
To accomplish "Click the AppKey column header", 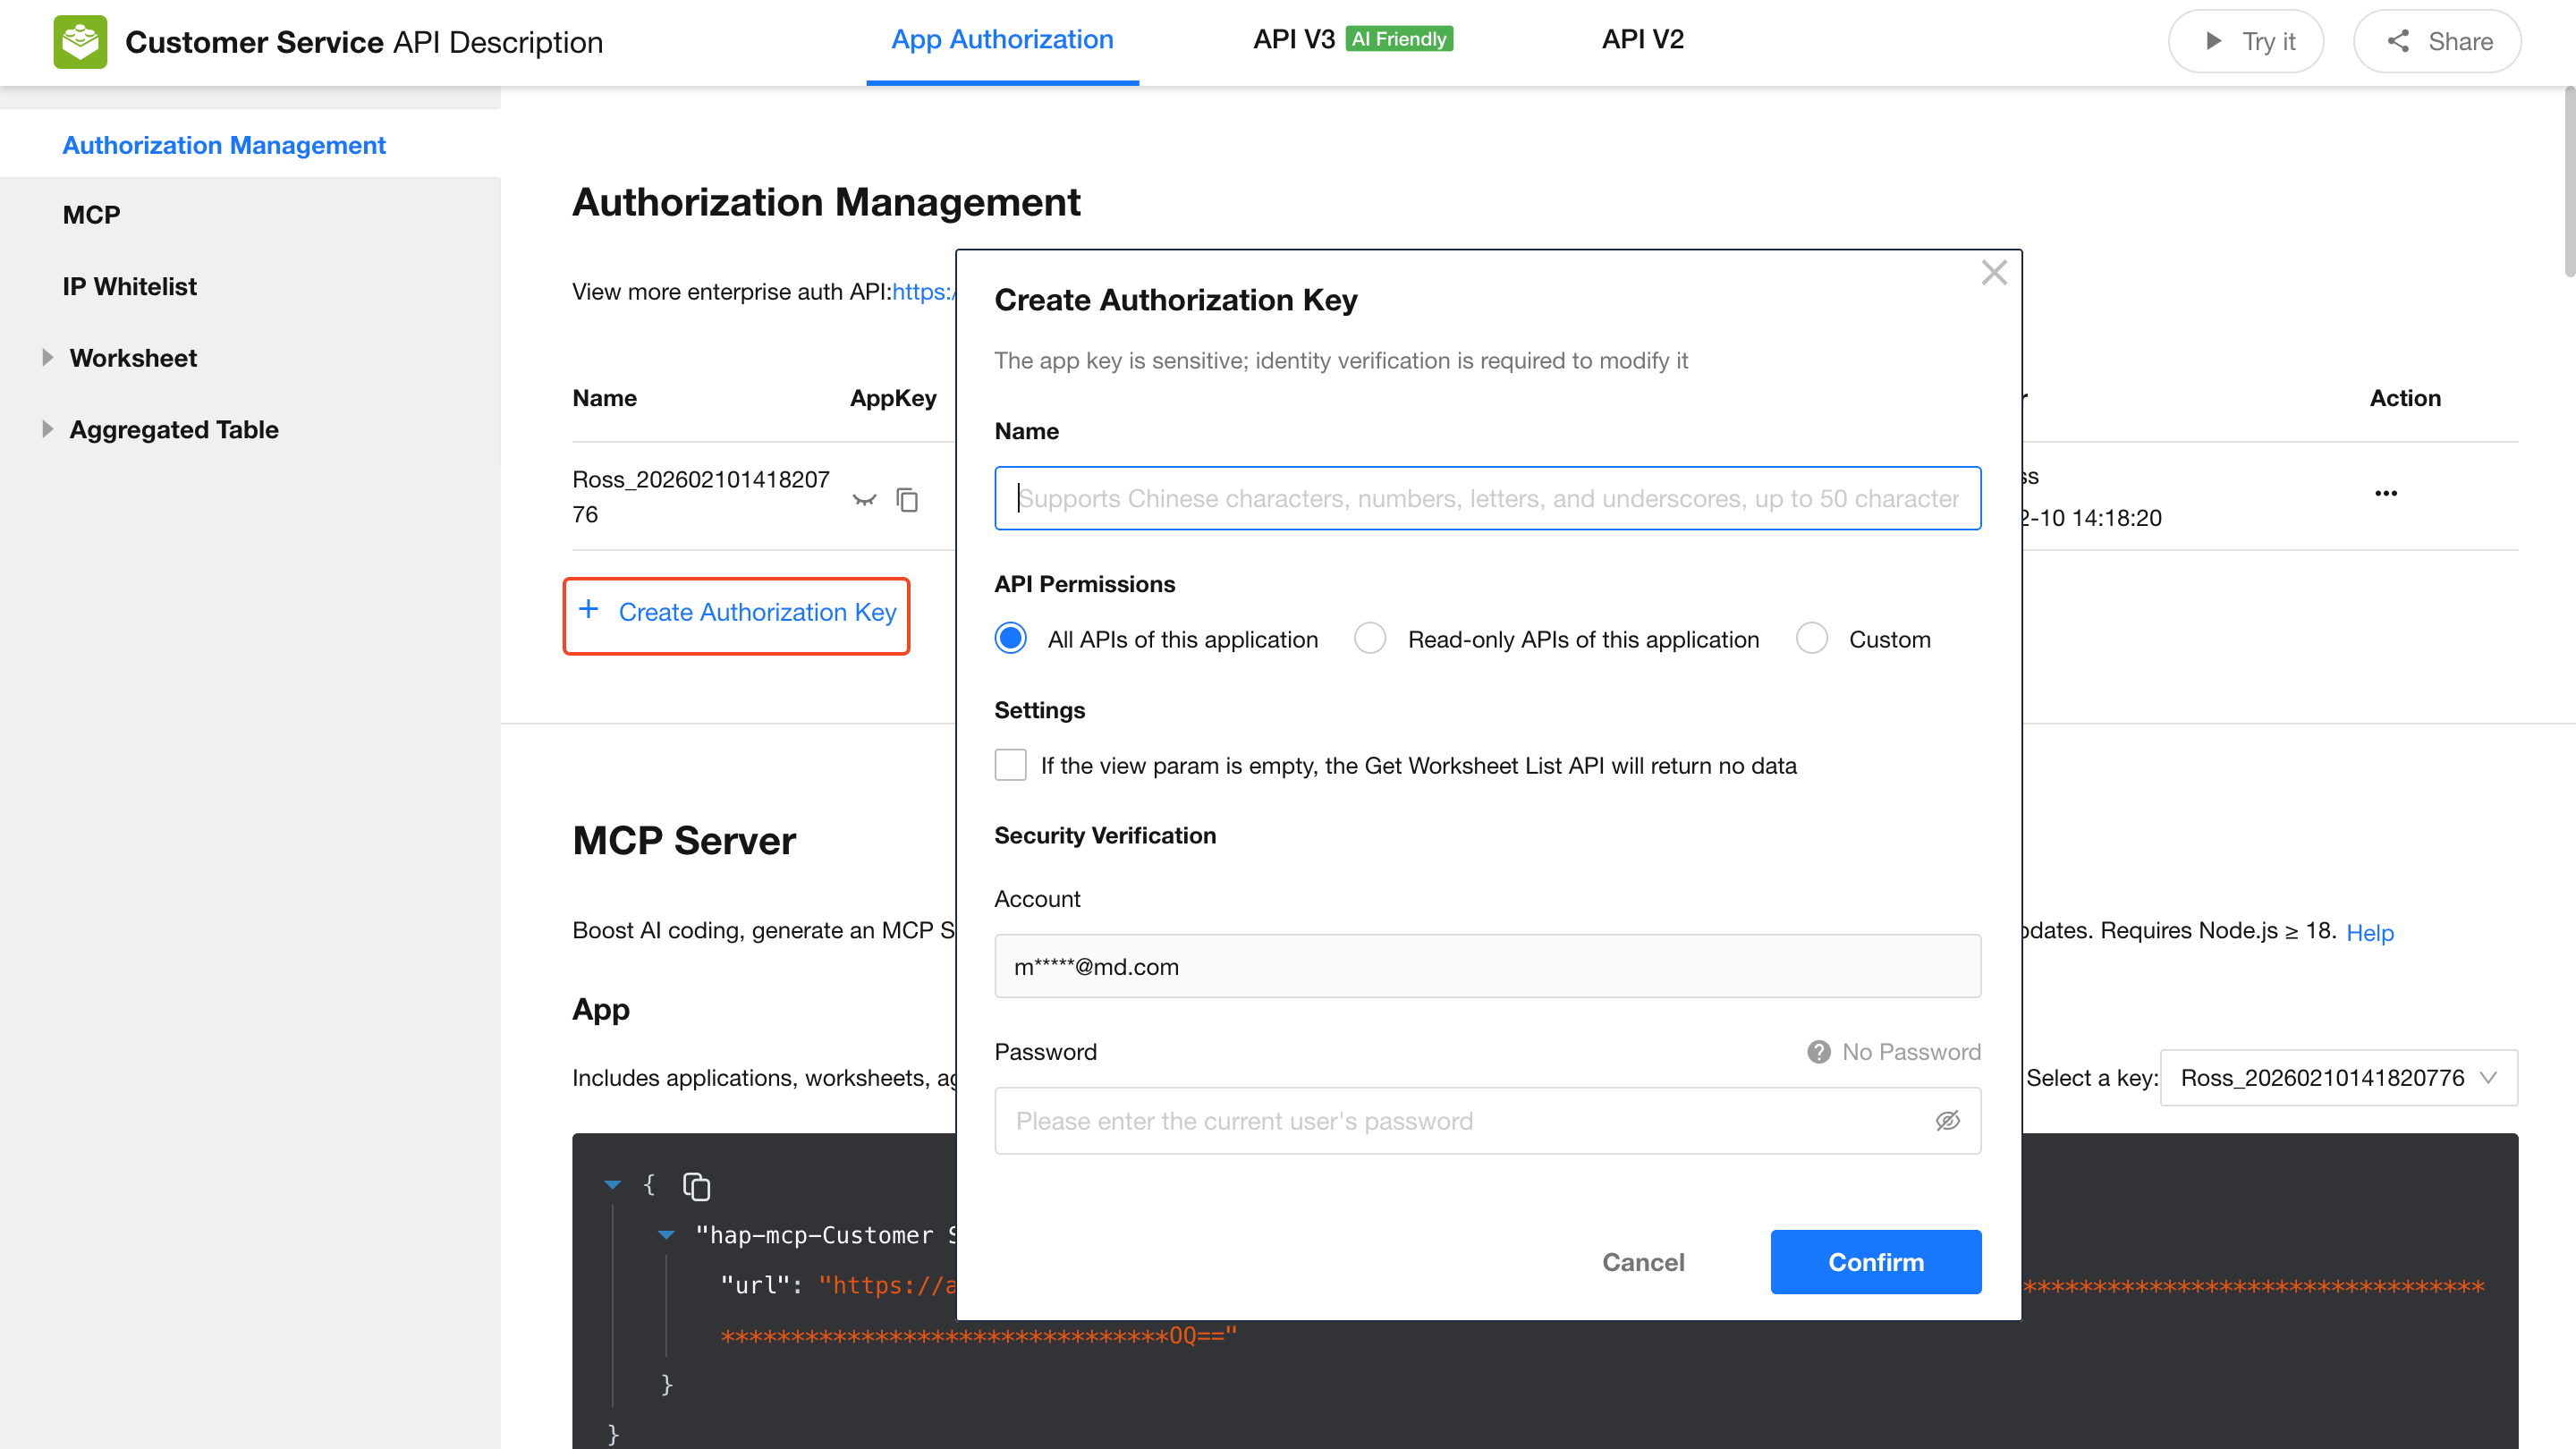I will [x=893, y=398].
